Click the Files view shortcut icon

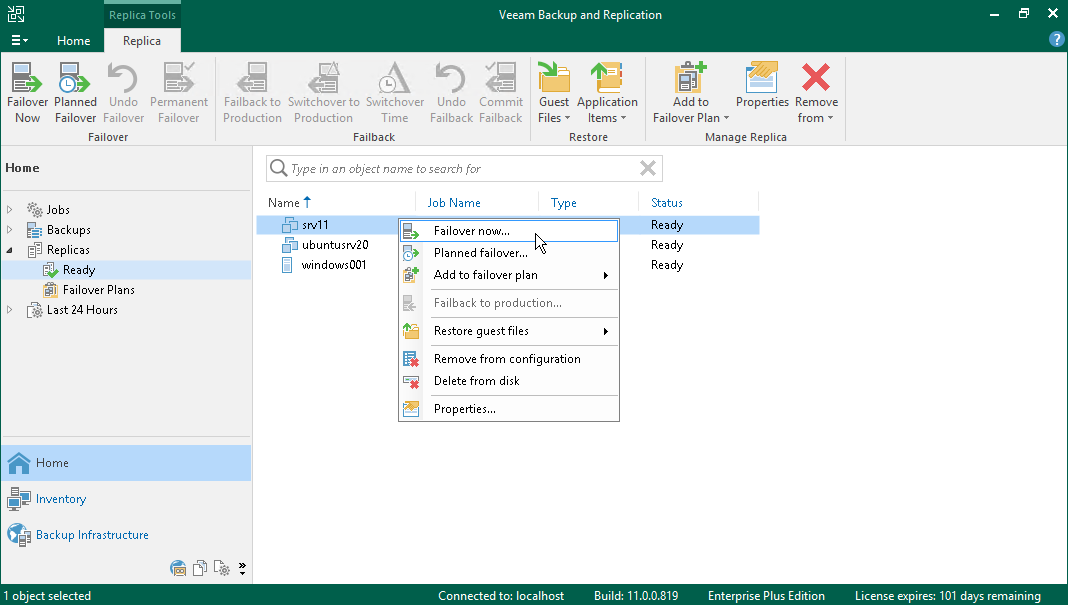point(200,568)
